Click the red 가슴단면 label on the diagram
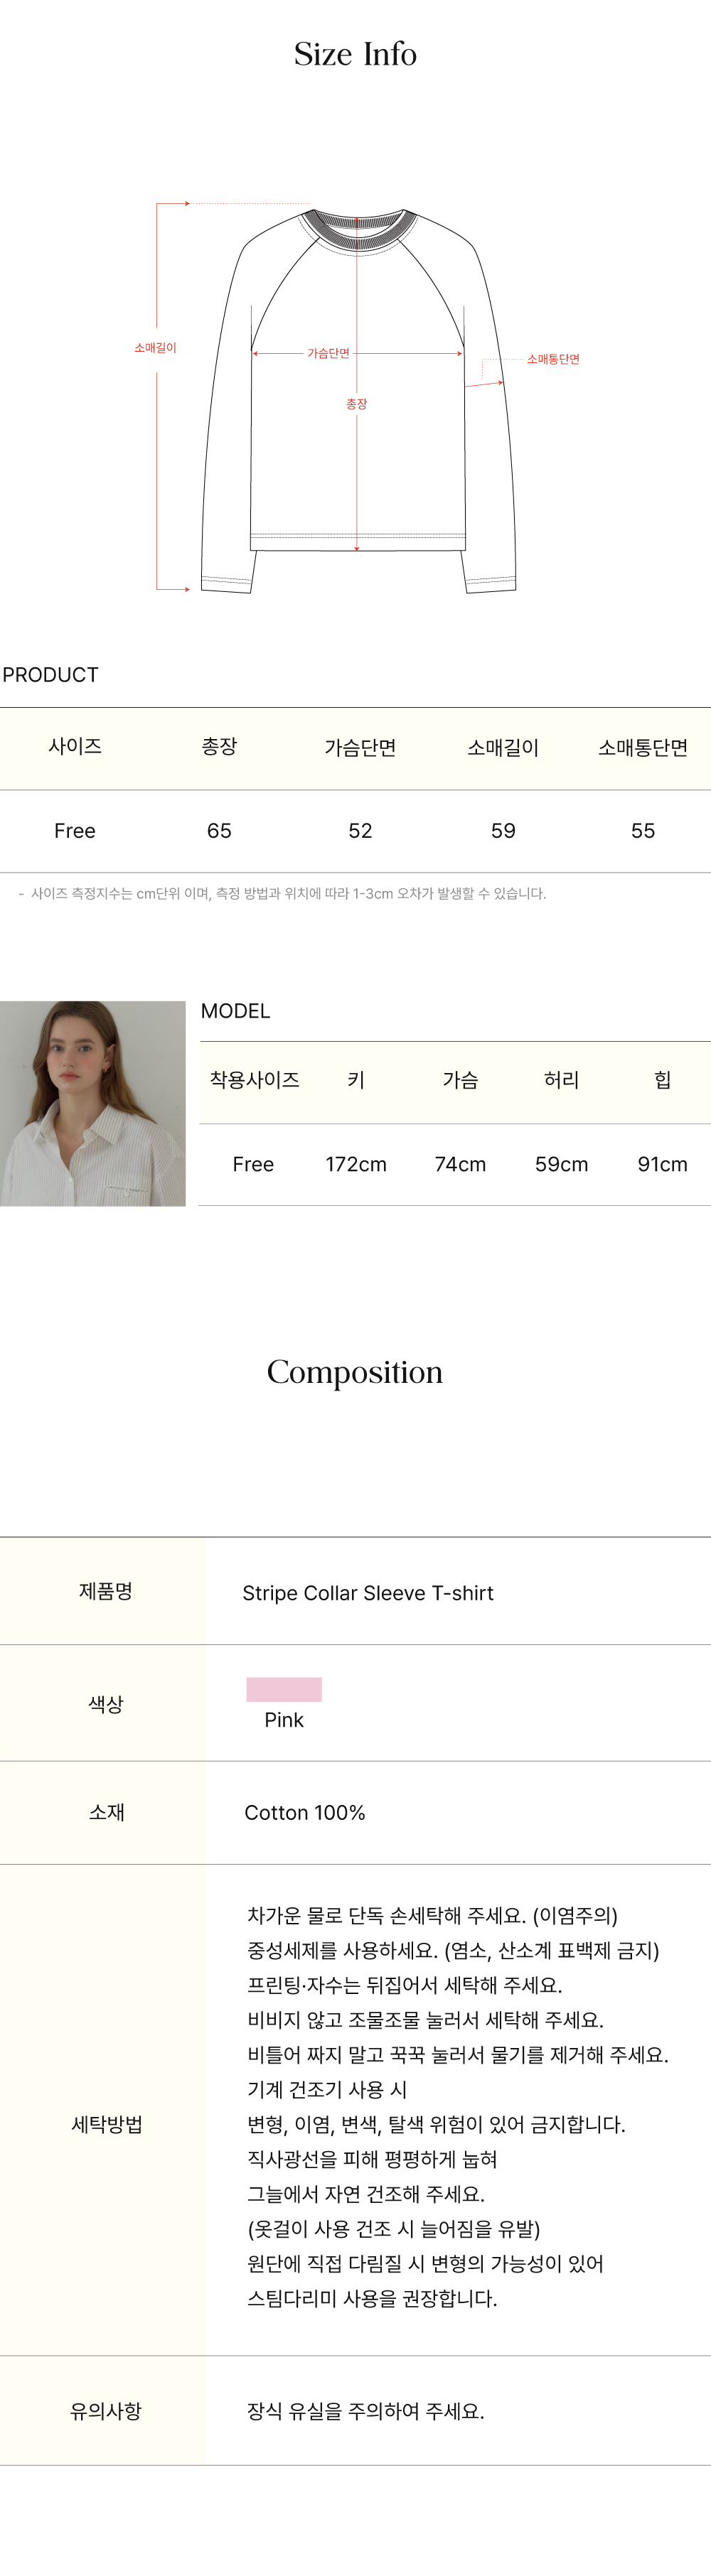 (328, 353)
